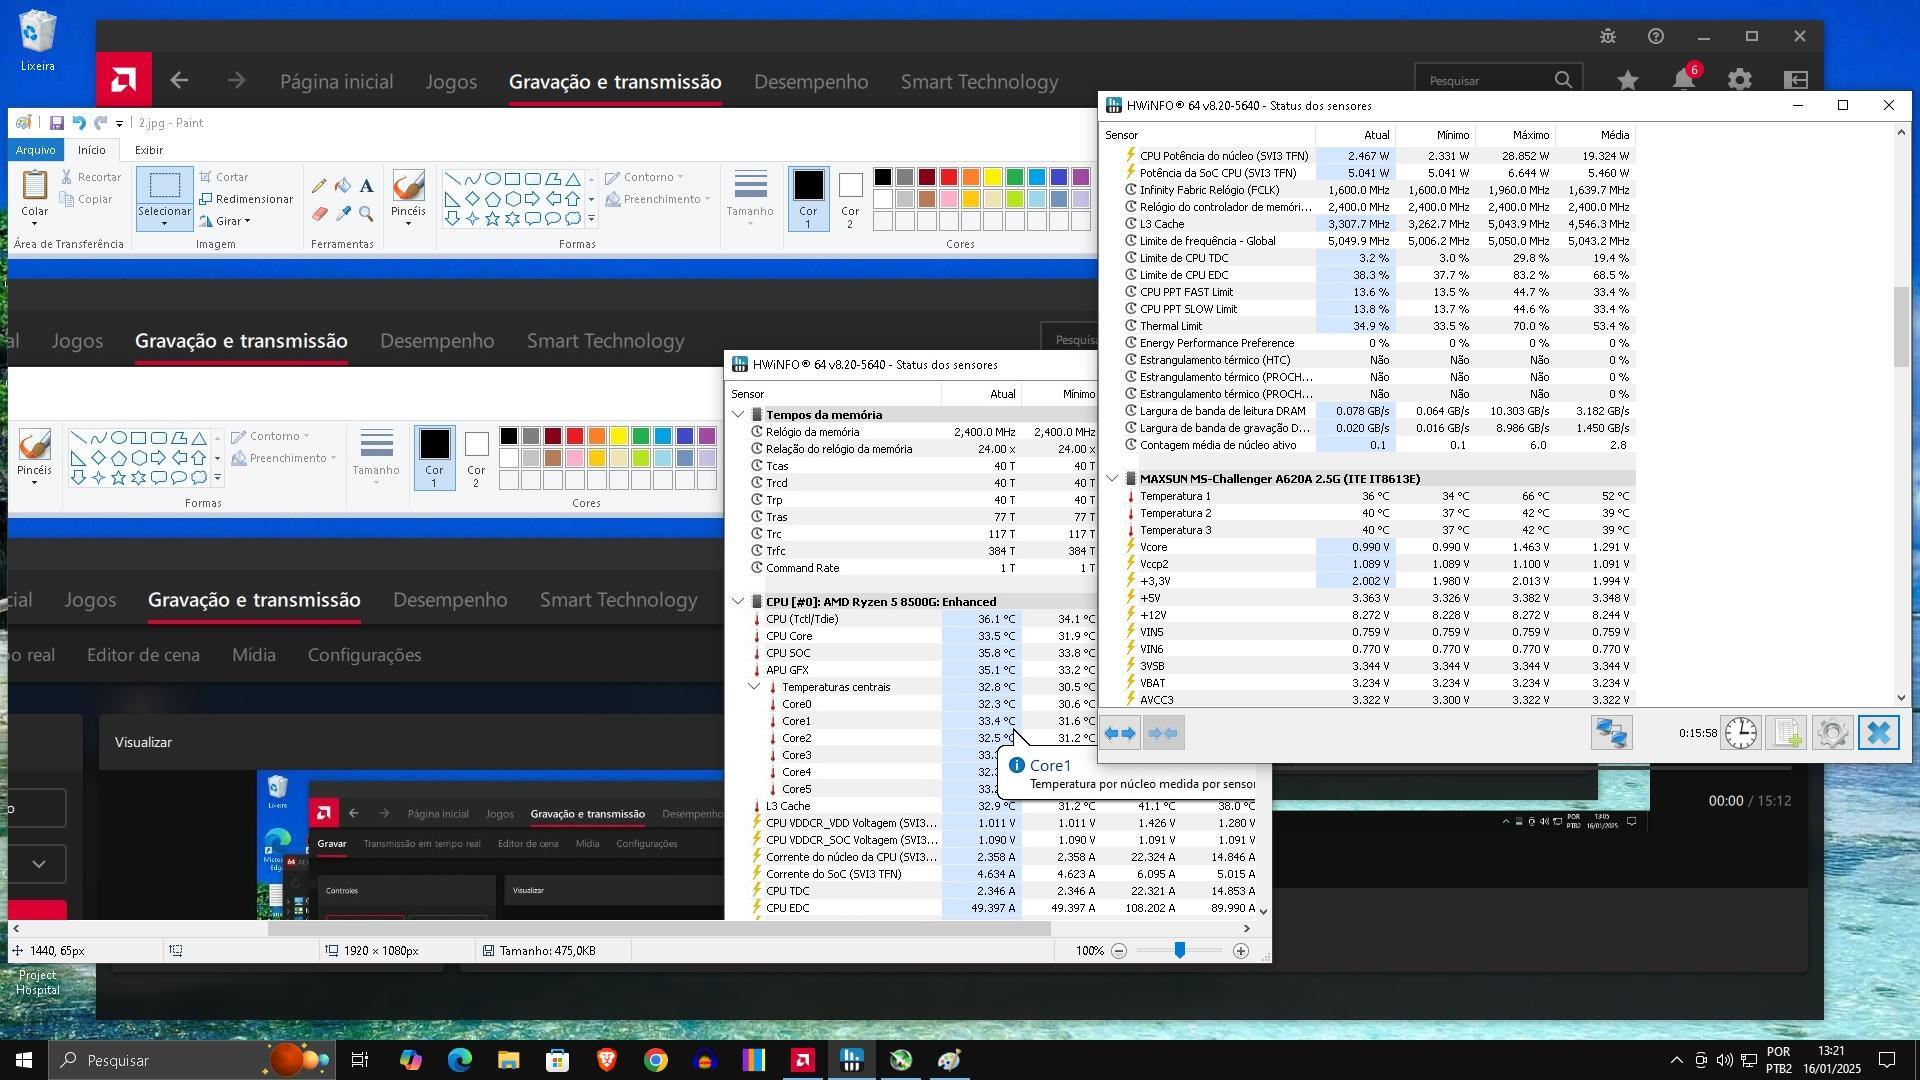Select the Color picker eyedropper tool
The image size is (1920, 1080).
[x=343, y=213]
